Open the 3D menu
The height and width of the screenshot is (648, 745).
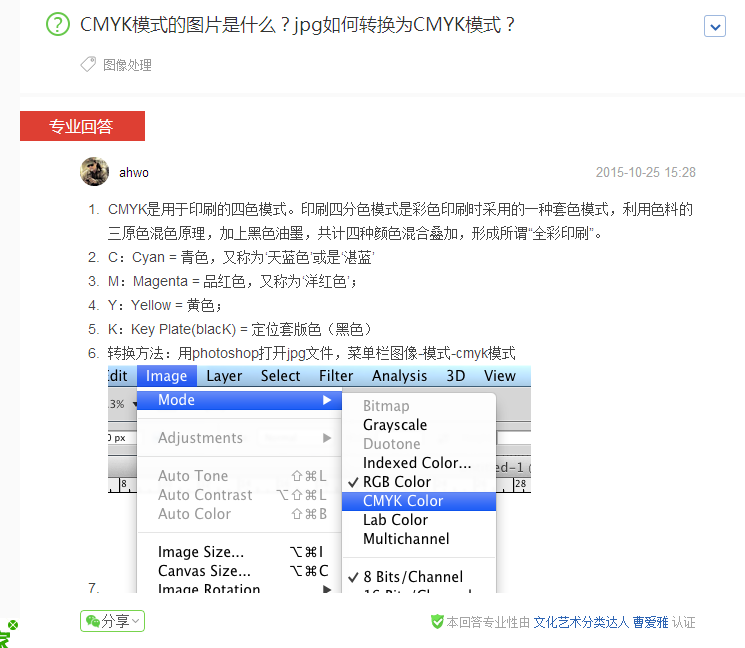(456, 376)
